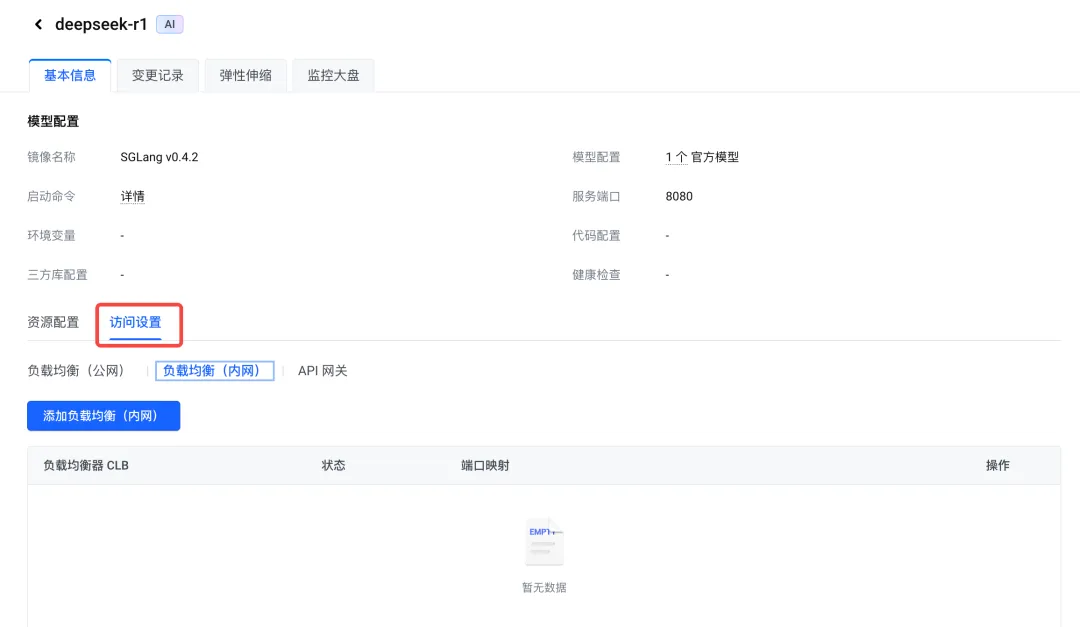Click the 添加负载均衡（内网）button
The height and width of the screenshot is (627, 1080).
103,416
